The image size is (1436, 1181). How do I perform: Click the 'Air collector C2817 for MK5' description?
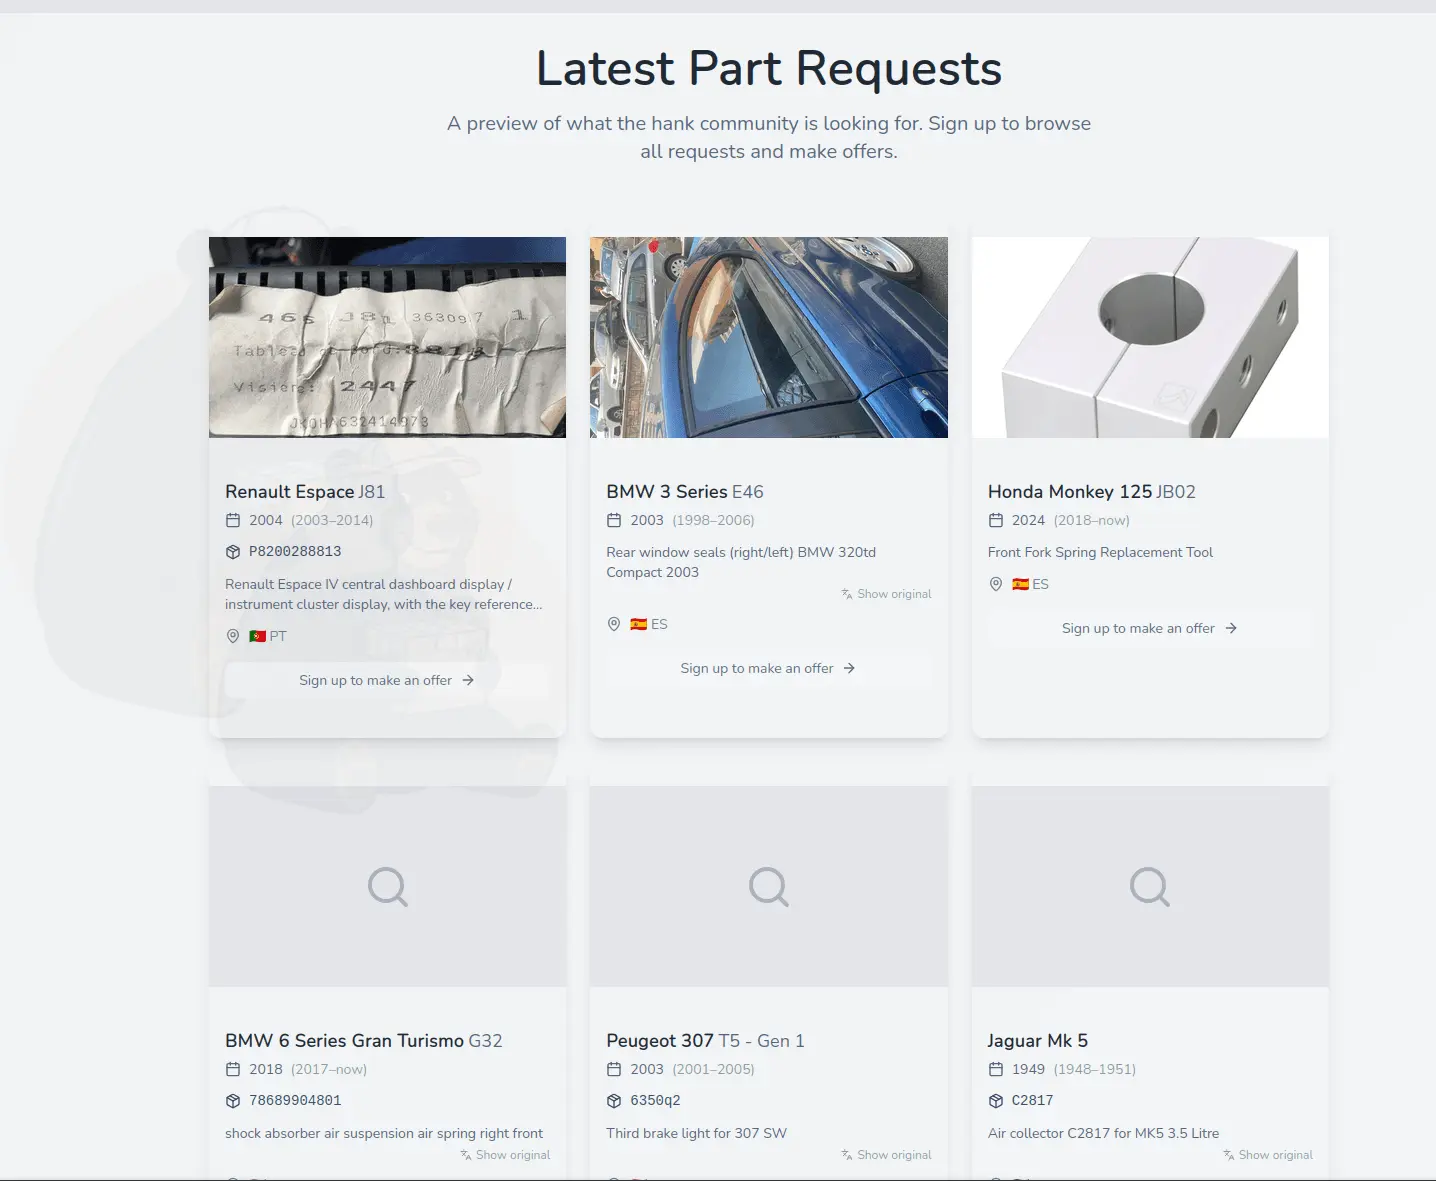pos(1103,1133)
